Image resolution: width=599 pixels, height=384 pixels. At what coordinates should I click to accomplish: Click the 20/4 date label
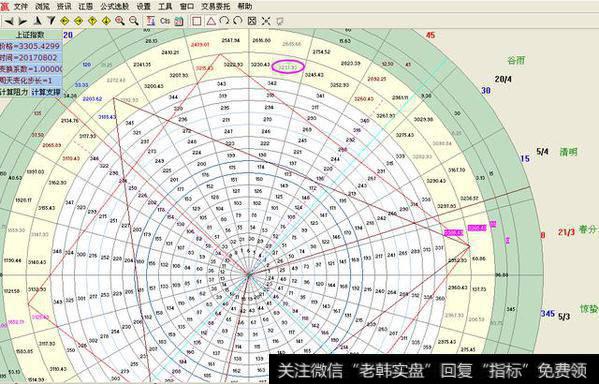coord(503,79)
